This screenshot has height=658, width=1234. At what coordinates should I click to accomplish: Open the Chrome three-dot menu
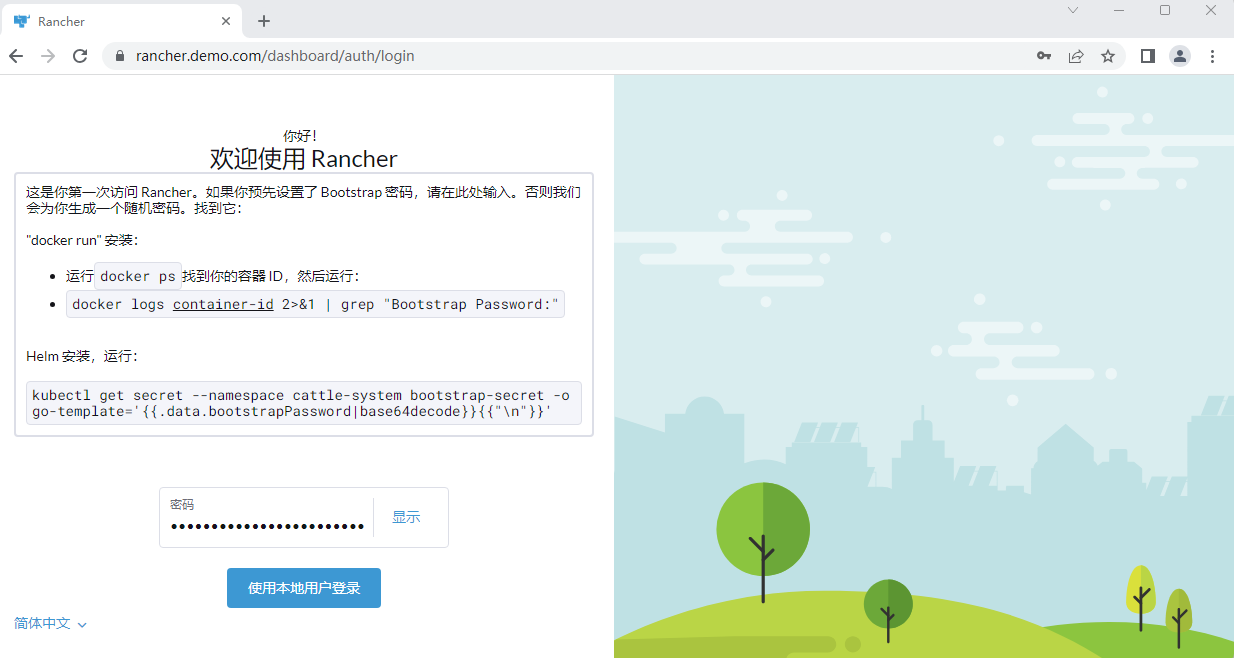tap(1213, 56)
